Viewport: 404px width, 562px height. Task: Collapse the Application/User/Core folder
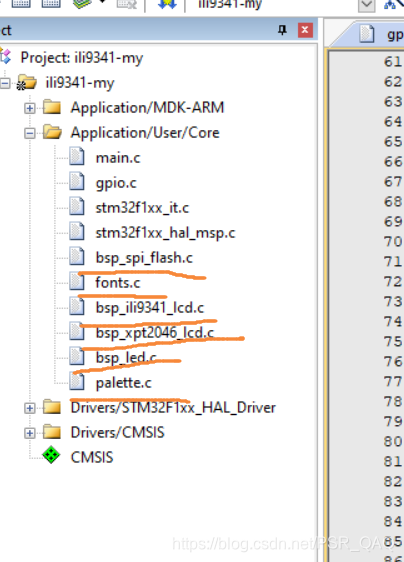[30, 133]
